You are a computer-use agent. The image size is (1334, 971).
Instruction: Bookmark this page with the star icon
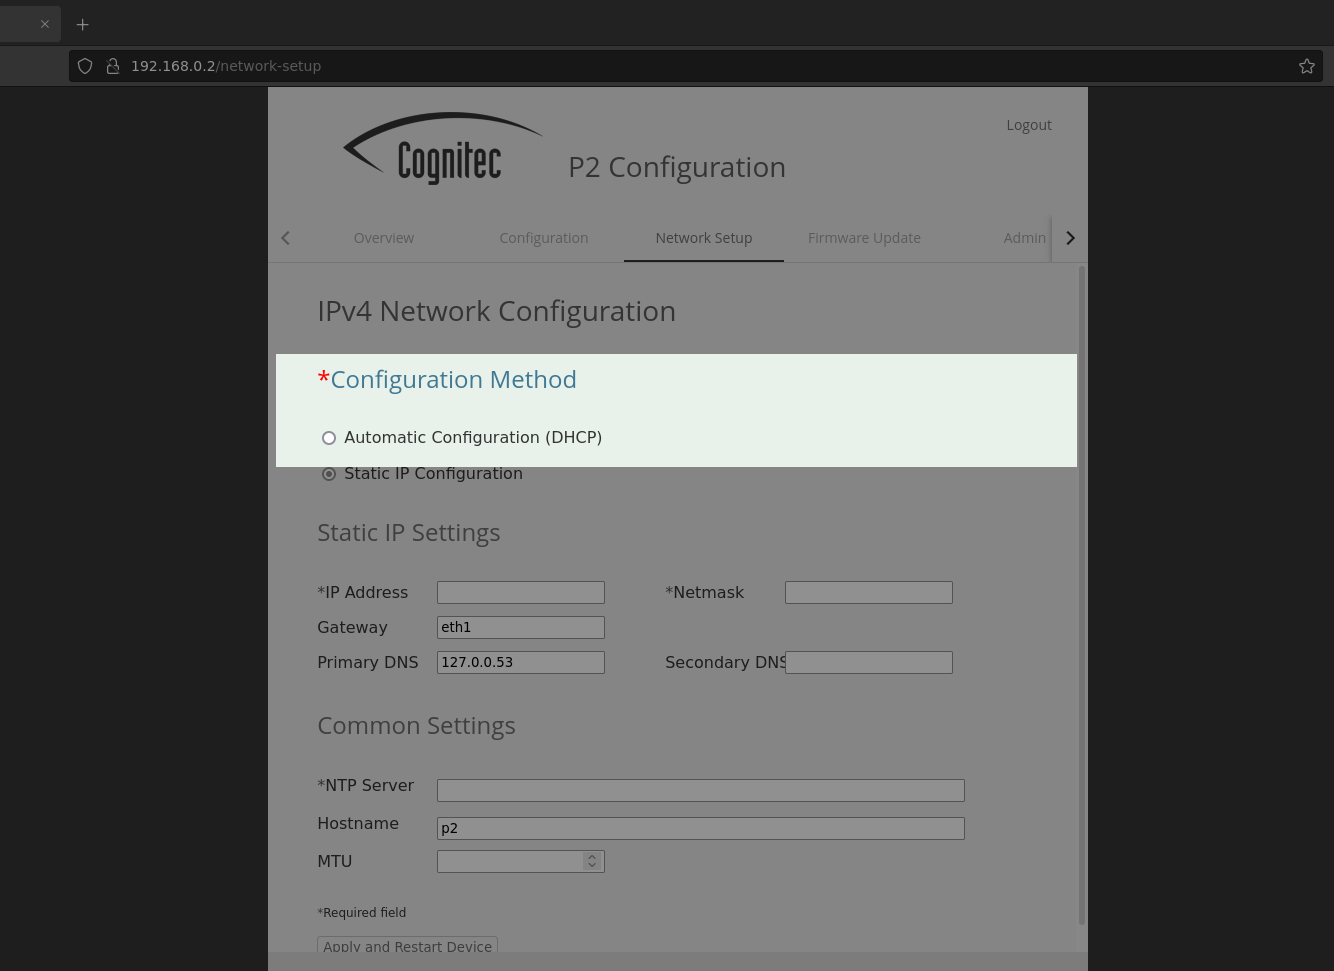1306,66
